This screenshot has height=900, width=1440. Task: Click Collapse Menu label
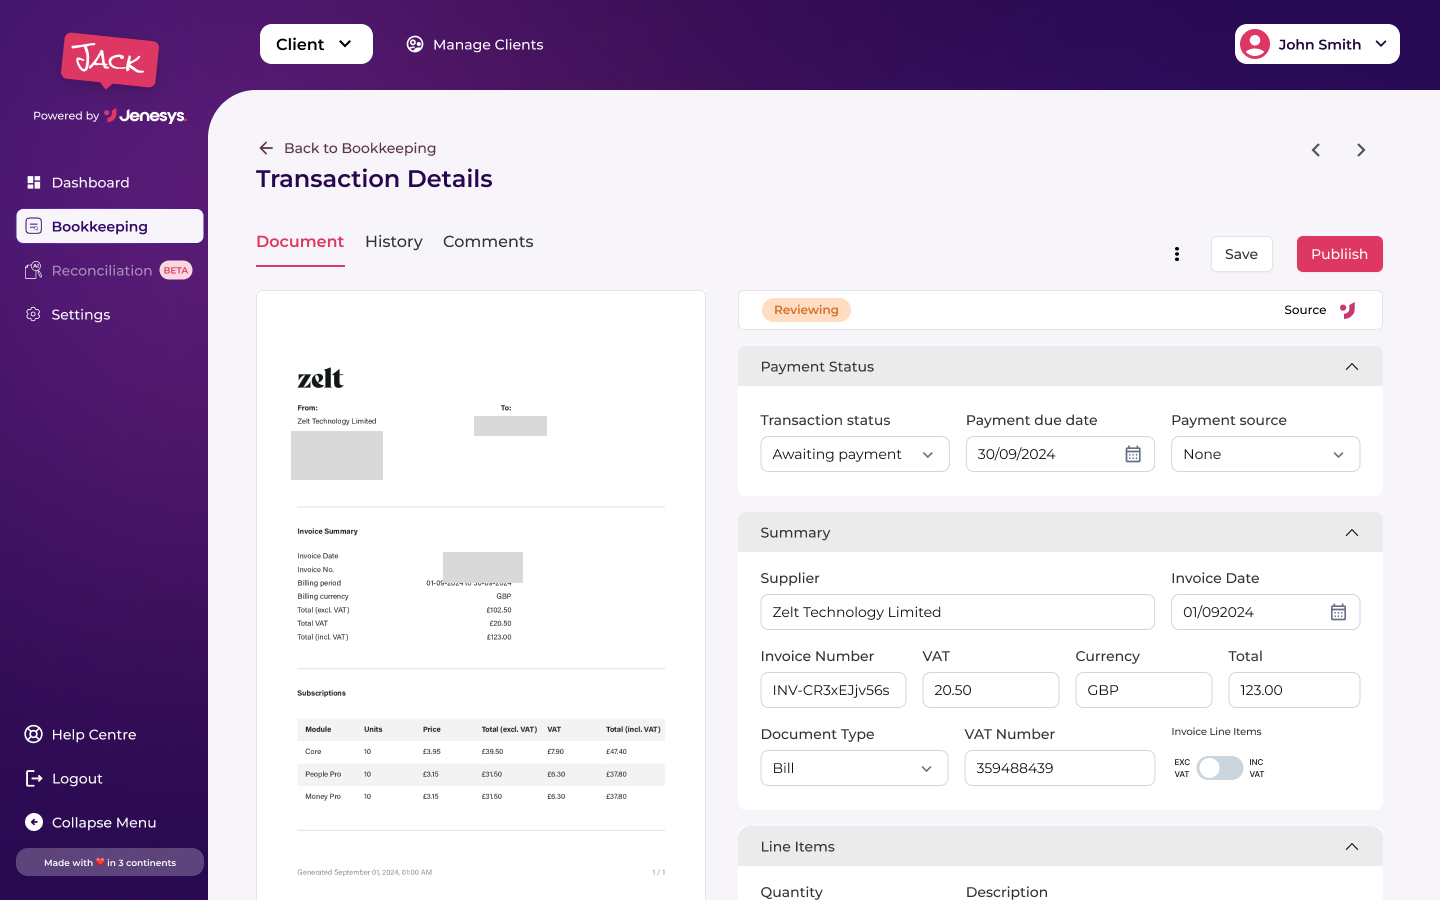[104, 822]
